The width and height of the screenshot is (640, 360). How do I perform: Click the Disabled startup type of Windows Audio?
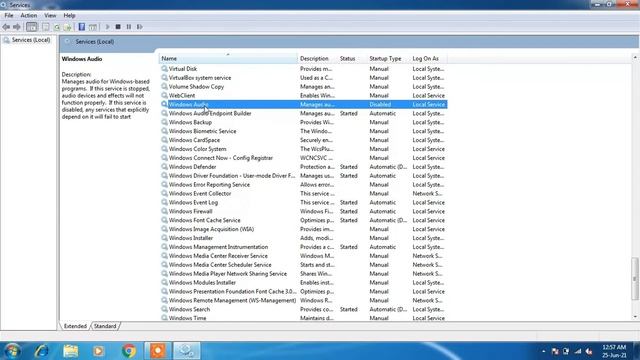380,104
